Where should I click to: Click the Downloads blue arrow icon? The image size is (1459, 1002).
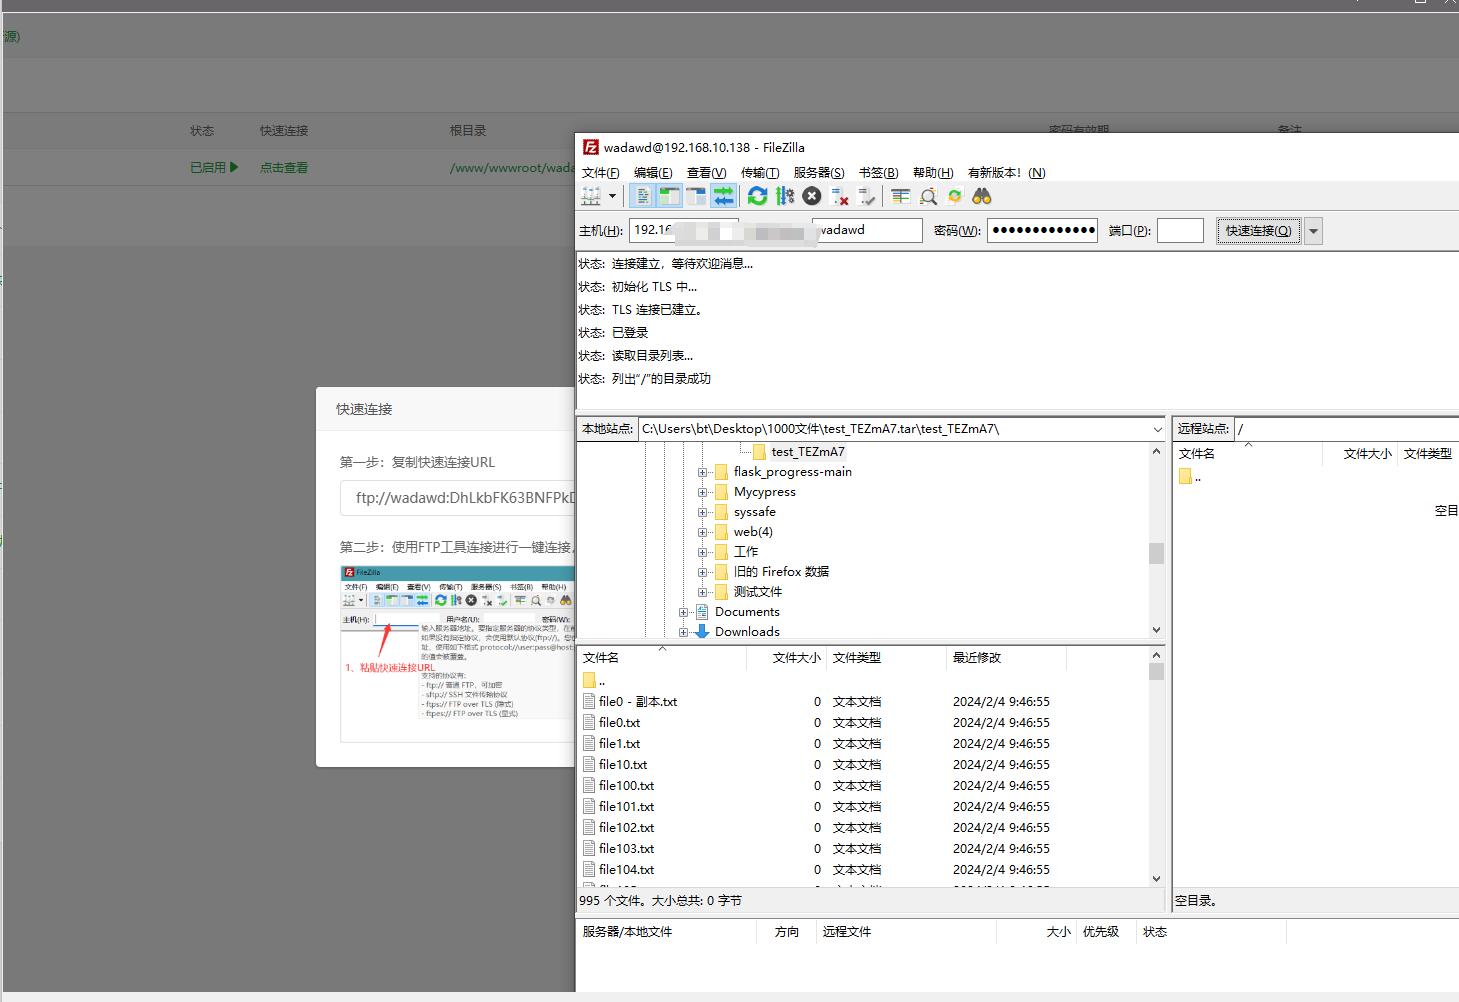click(702, 631)
